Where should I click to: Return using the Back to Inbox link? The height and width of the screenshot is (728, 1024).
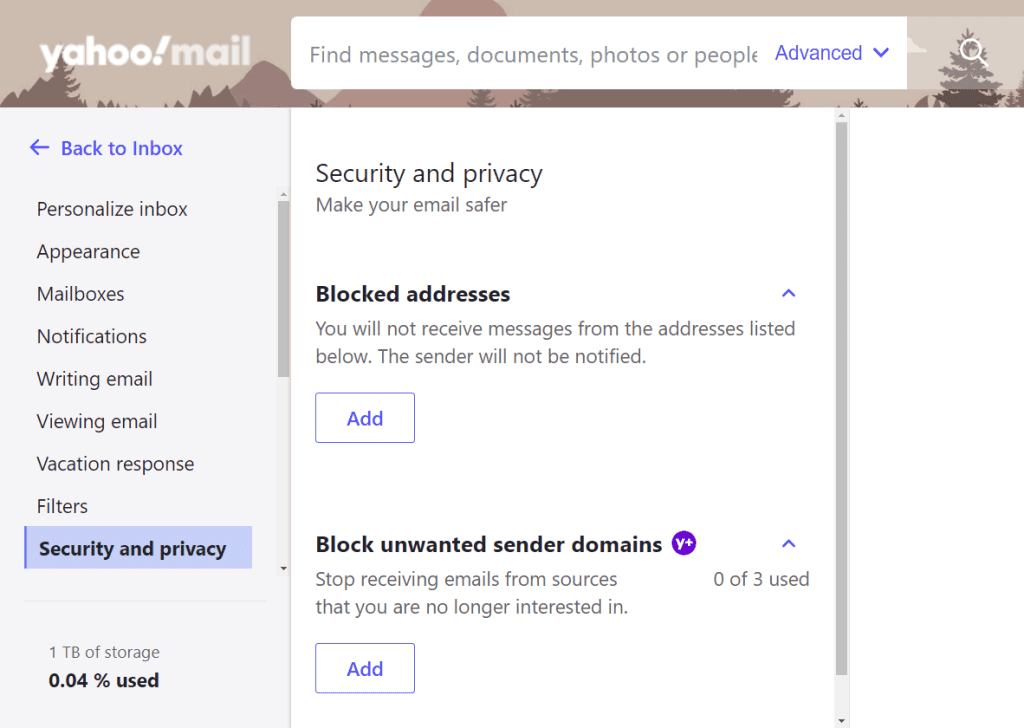pos(121,148)
